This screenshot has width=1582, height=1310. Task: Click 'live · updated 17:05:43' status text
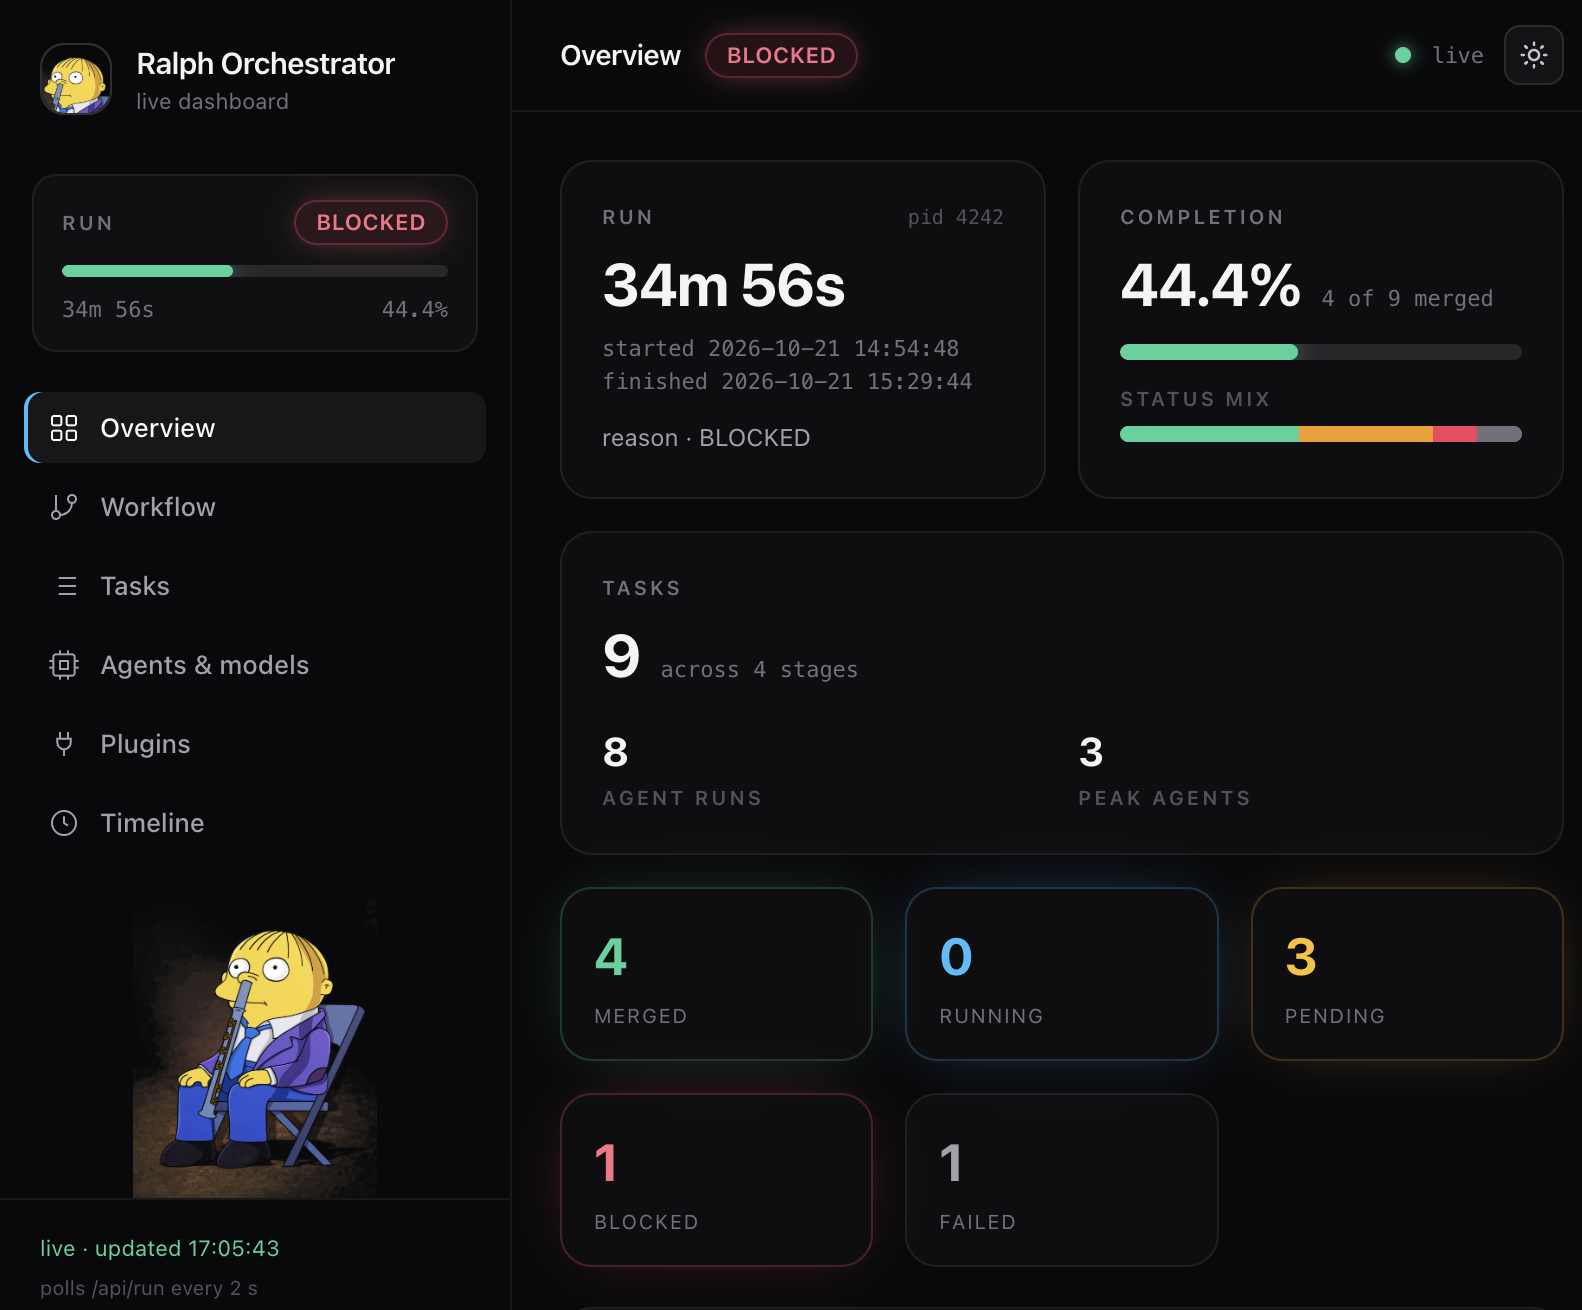coord(160,1248)
